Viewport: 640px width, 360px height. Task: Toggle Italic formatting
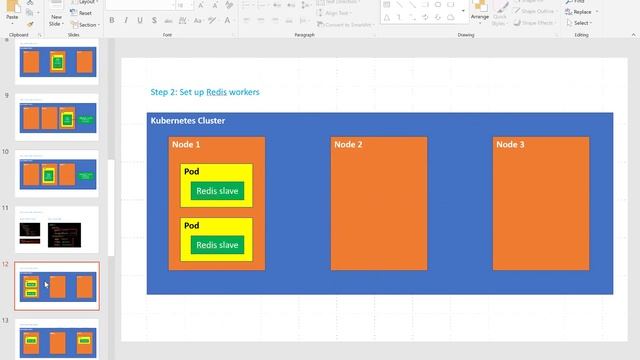(126, 20)
